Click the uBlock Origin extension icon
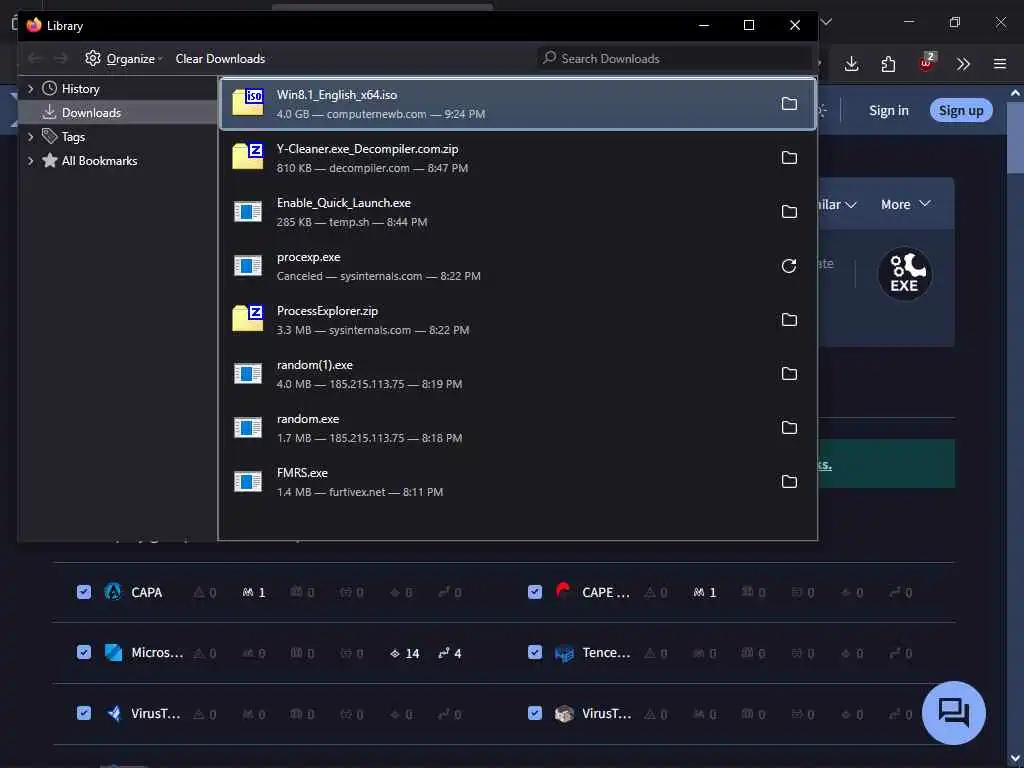 tap(927, 62)
